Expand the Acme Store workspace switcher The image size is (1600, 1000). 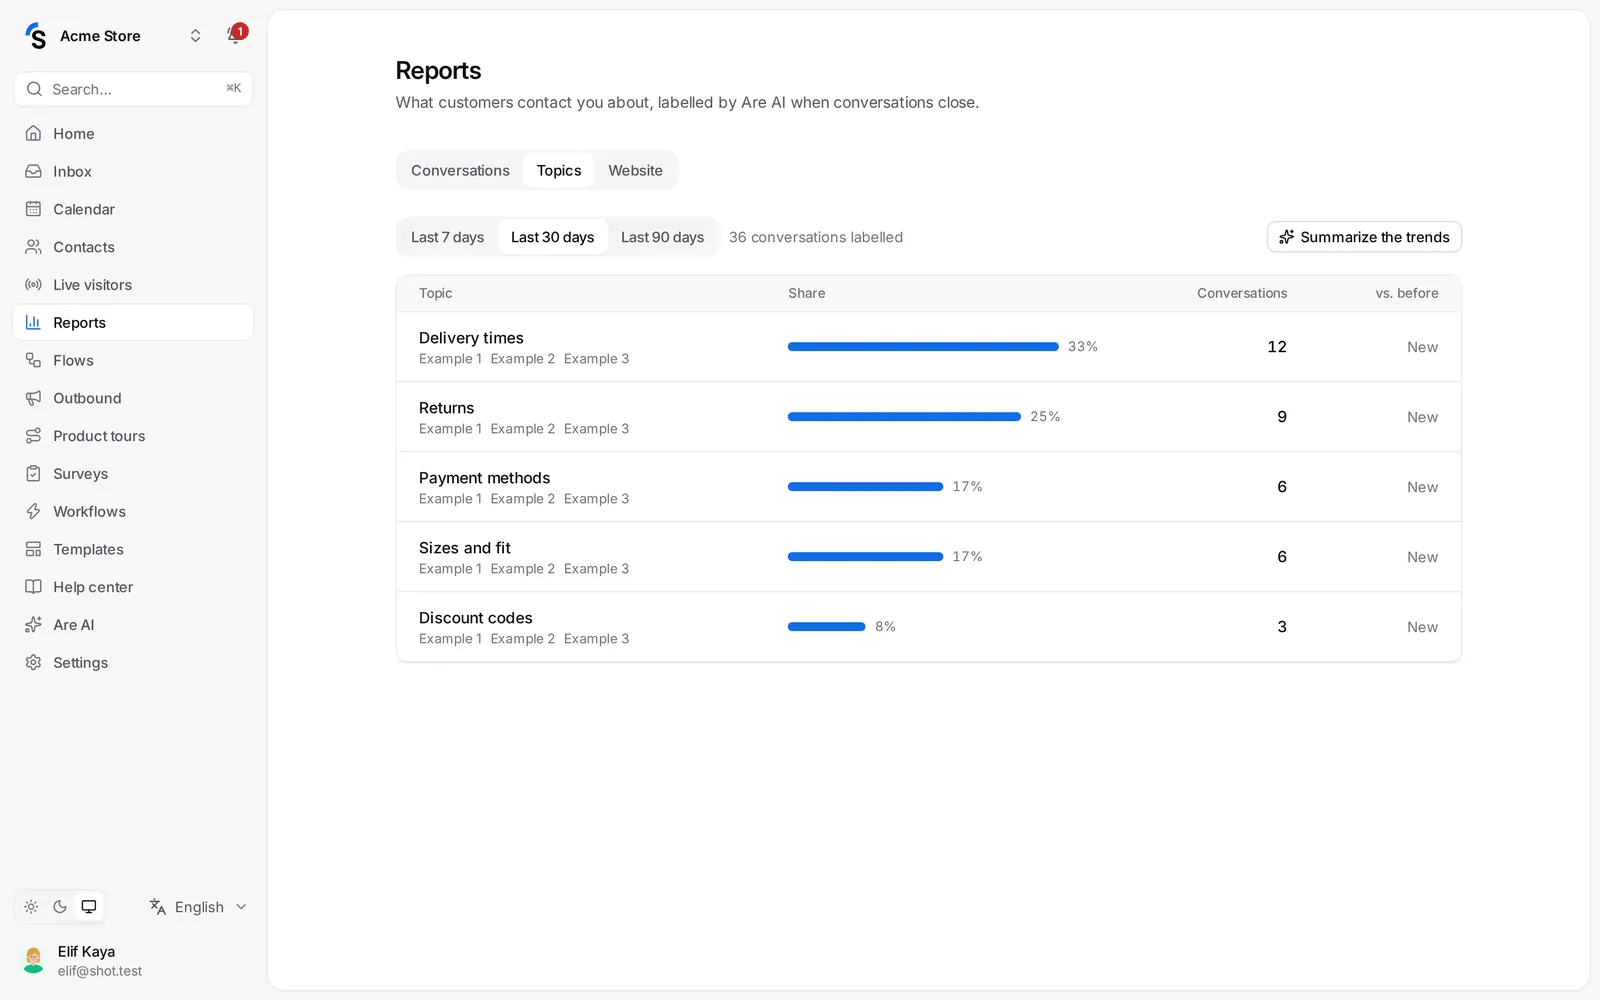pyautogui.click(x=195, y=36)
